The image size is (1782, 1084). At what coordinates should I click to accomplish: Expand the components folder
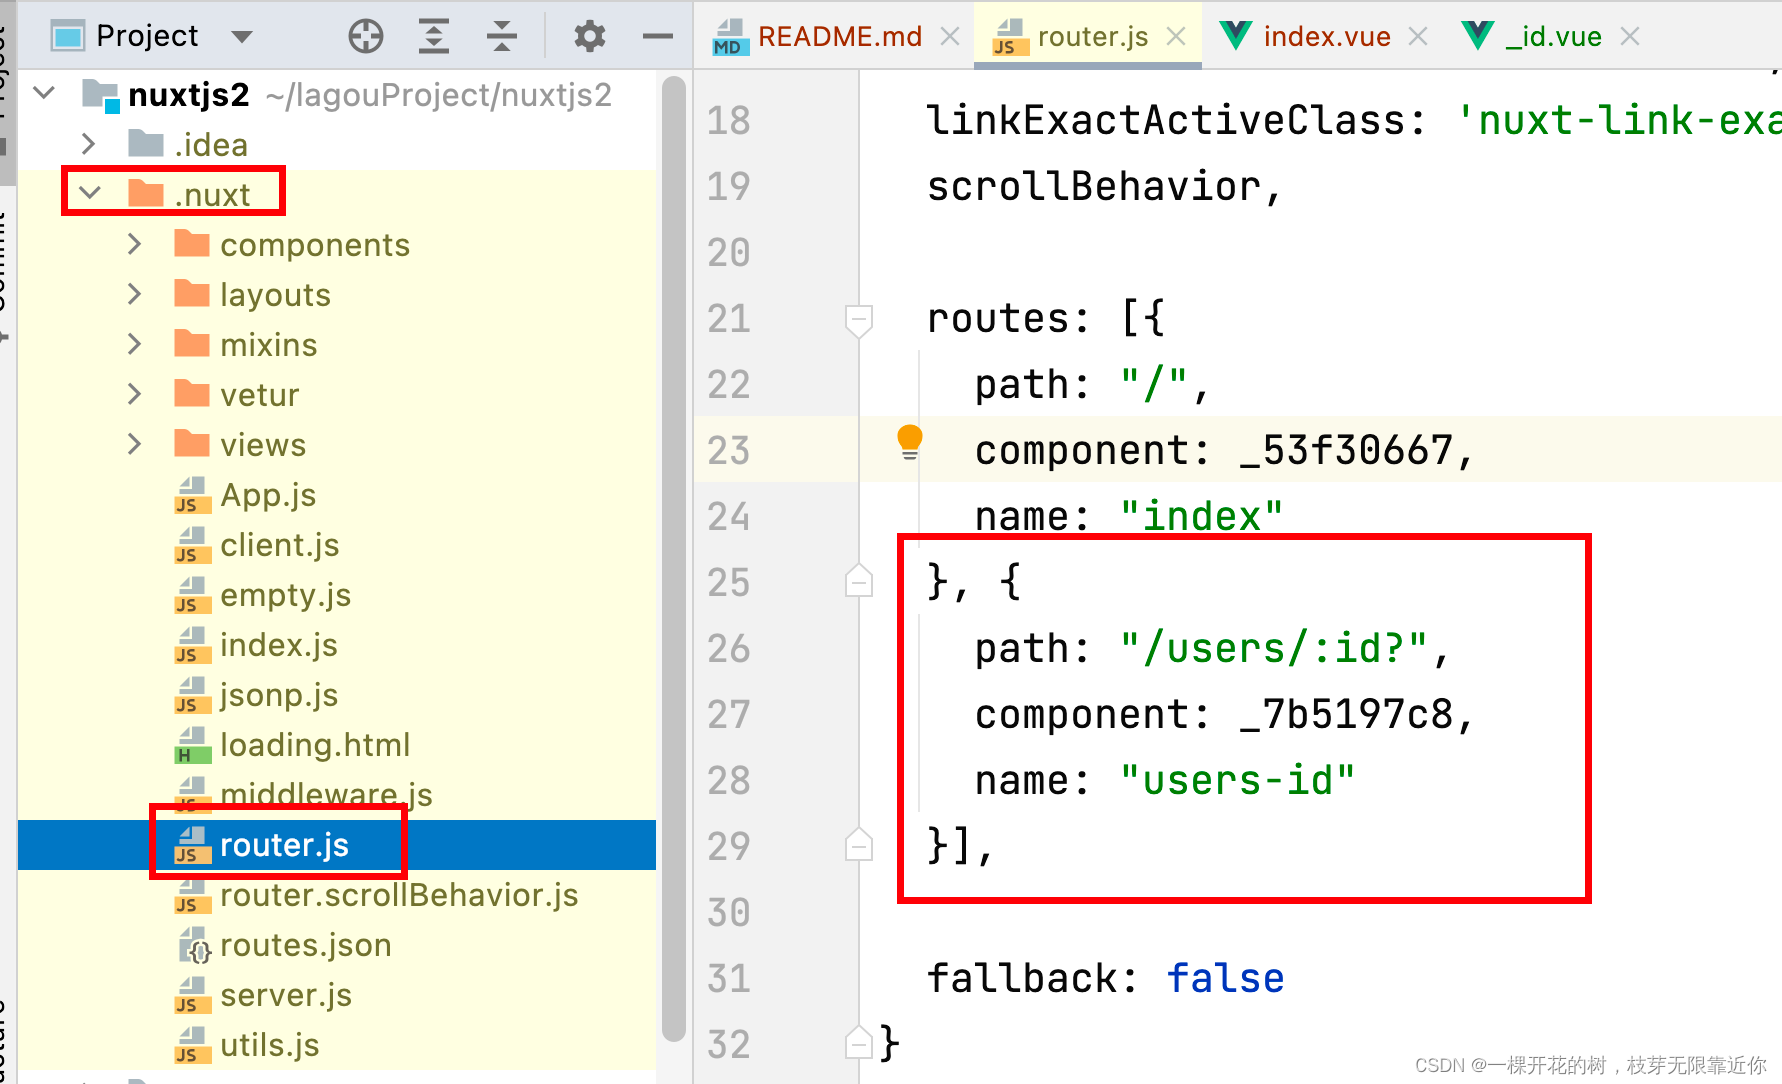tap(135, 244)
